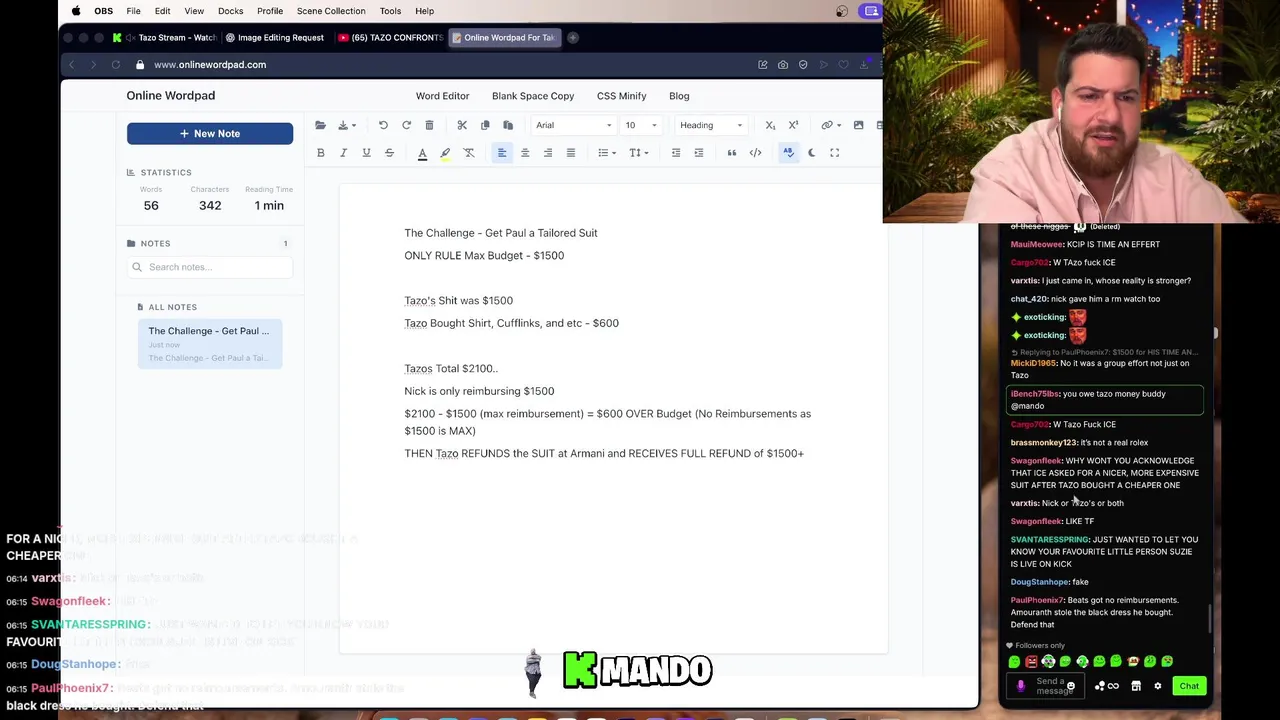Image resolution: width=1280 pixels, height=720 pixels.
Task: Open file with the folder icon
Action: pyautogui.click(x=320, y=125)
